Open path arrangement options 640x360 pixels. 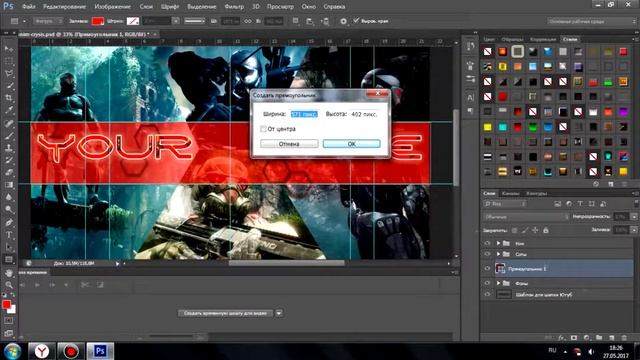pyautogui.click(x=325, y=21)
